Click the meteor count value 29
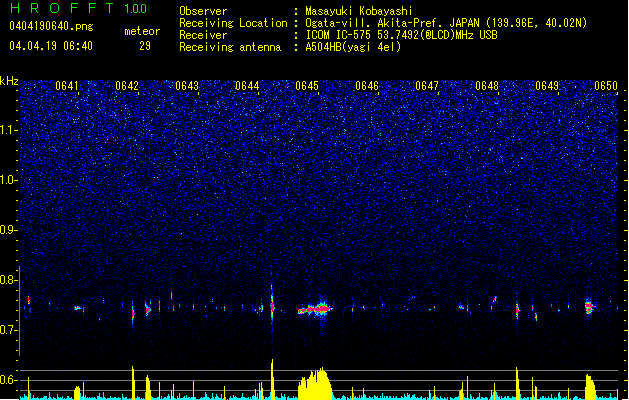 point(145,46)
